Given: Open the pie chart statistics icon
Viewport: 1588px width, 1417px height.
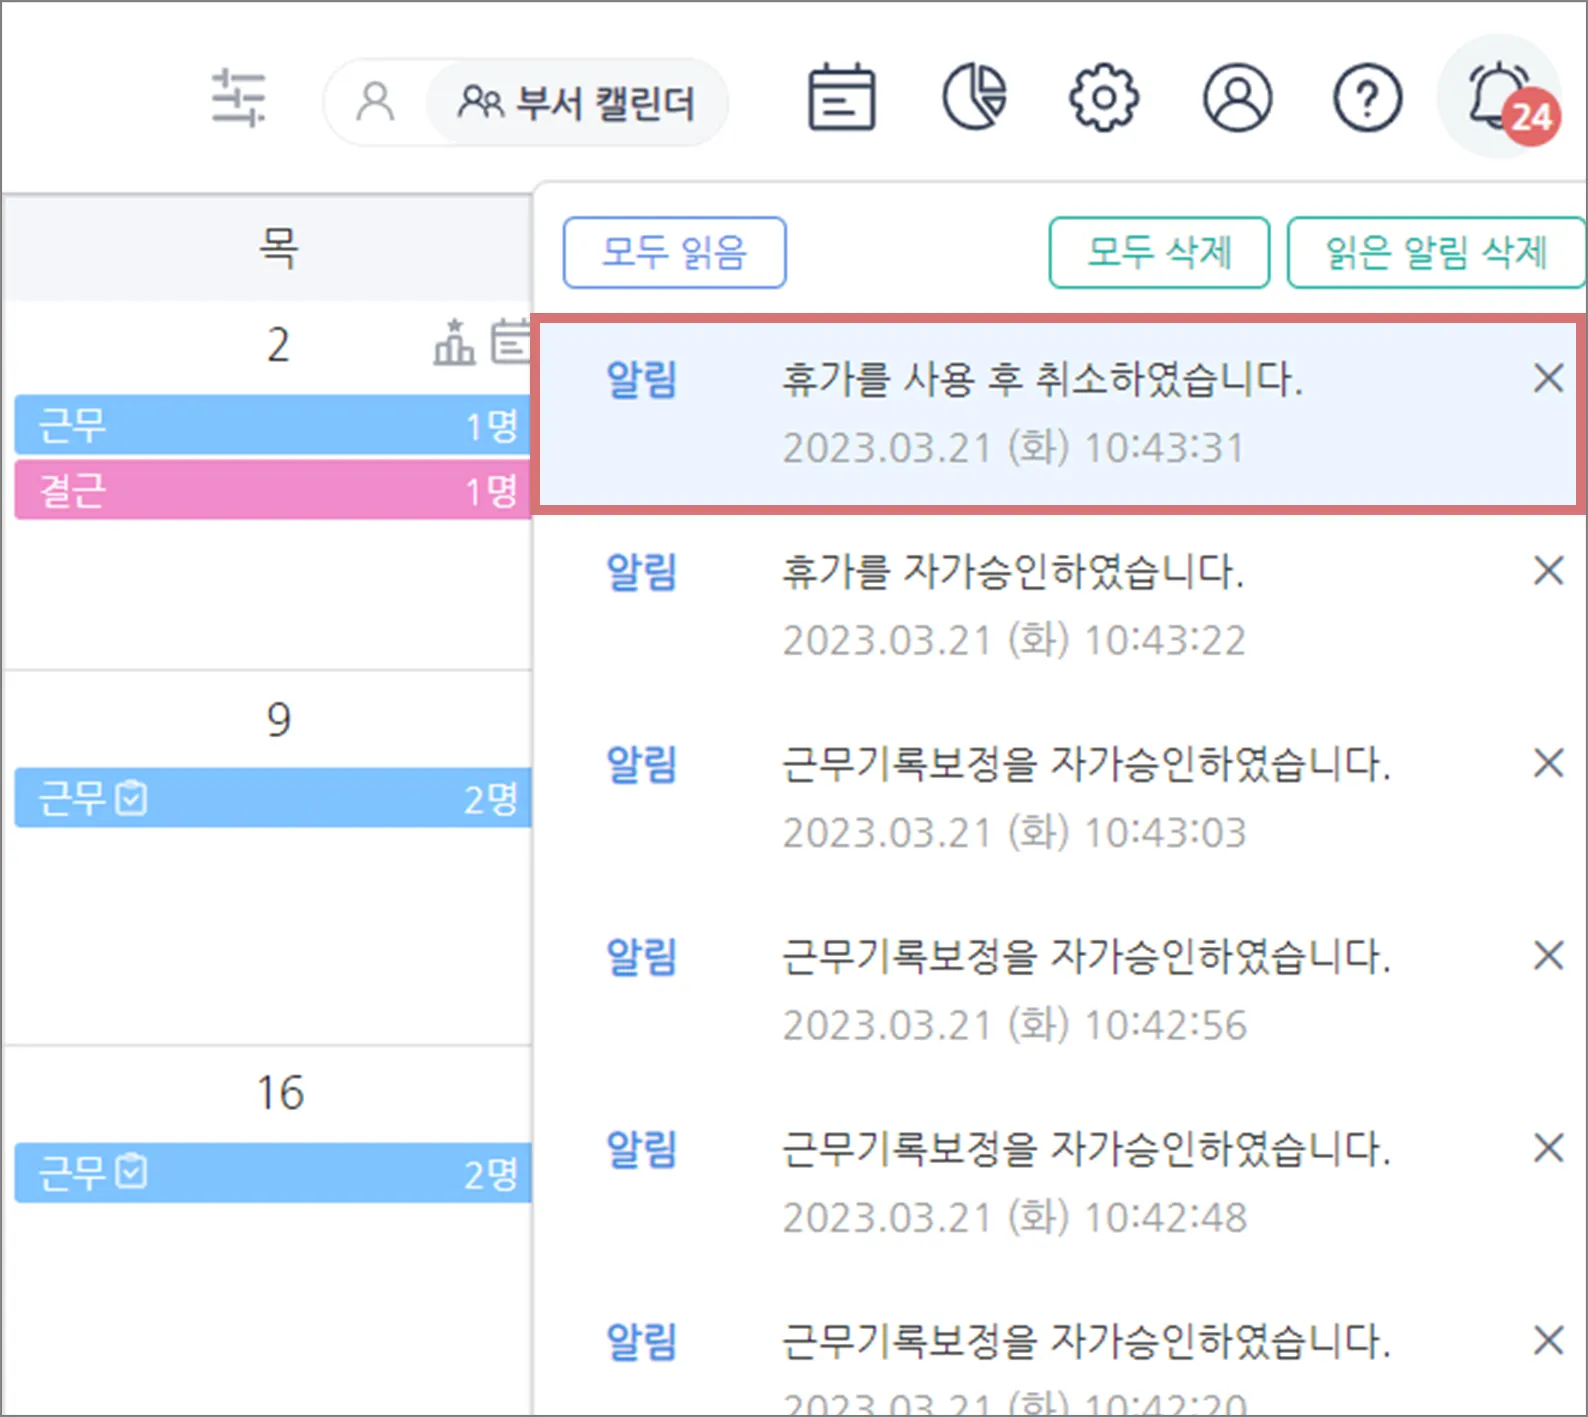Looking at the screenshot, I should [974, 98].
